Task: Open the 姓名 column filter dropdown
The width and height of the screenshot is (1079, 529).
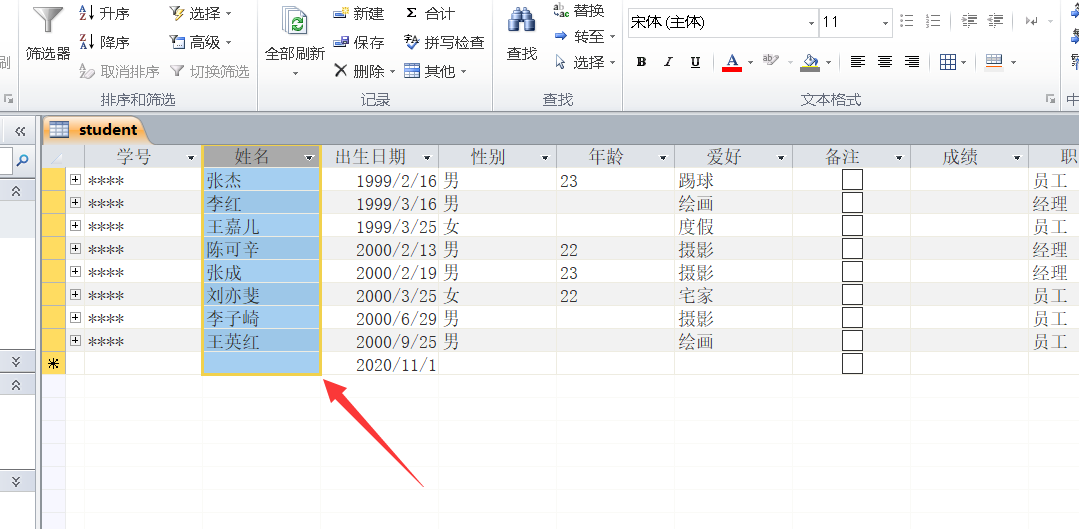Action: (x=309, y=158)
